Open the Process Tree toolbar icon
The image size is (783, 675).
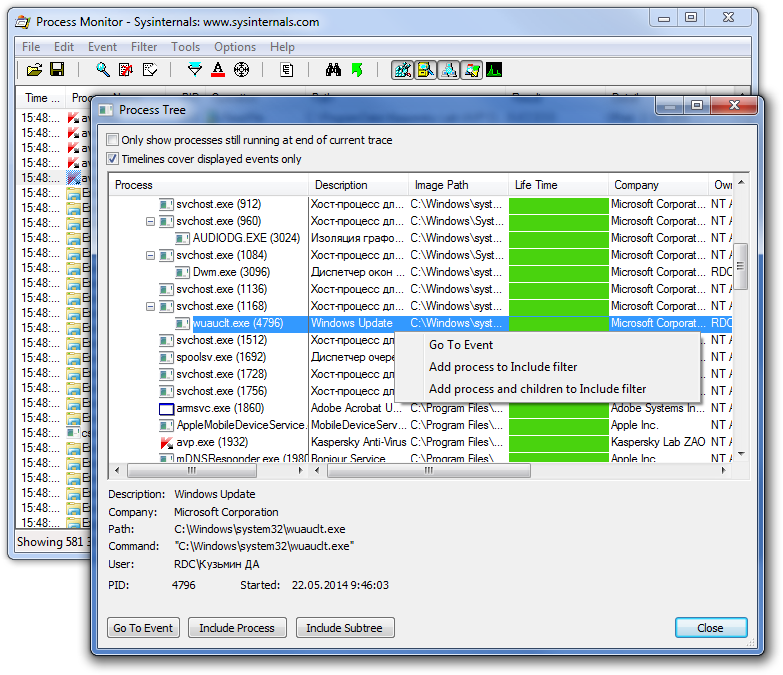[x=287, y=70]
